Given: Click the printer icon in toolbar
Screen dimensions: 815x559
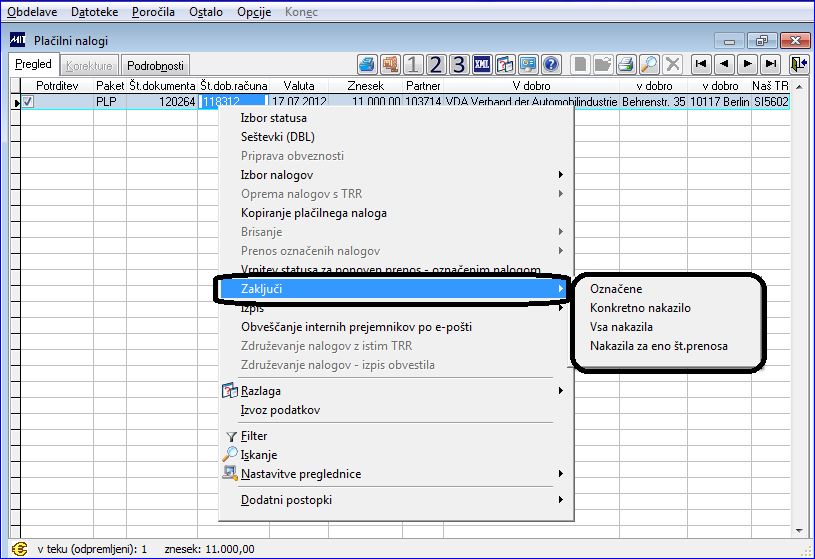Looking at the screenshot, I should (626, 64).
